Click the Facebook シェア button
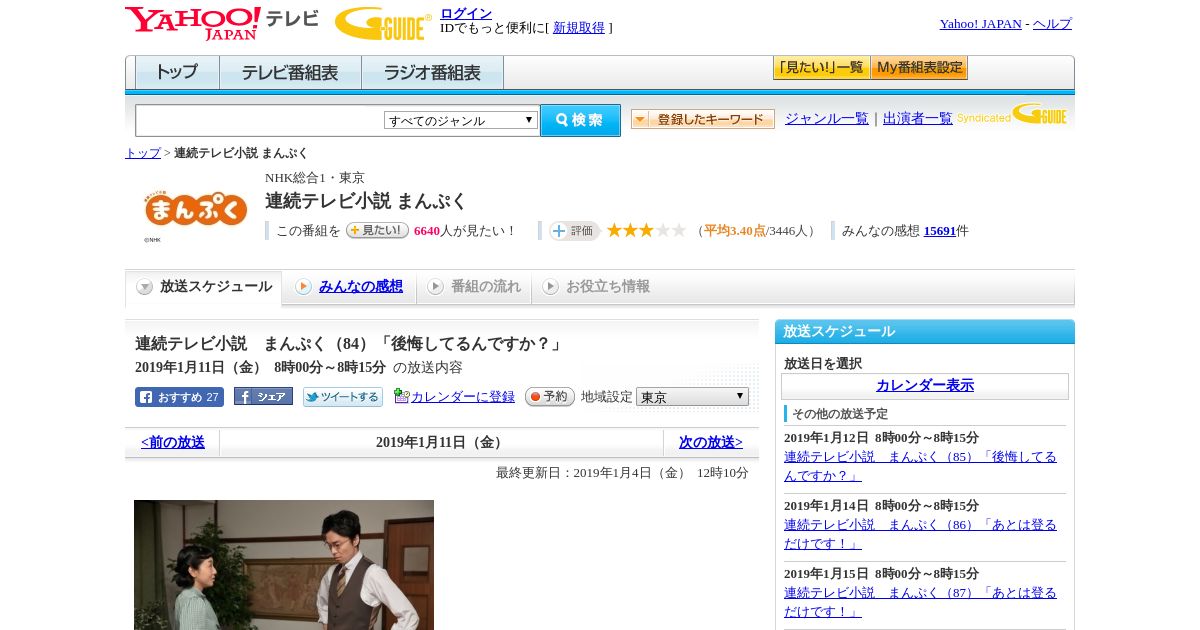The image size is (1200, 630). point(263,396)
